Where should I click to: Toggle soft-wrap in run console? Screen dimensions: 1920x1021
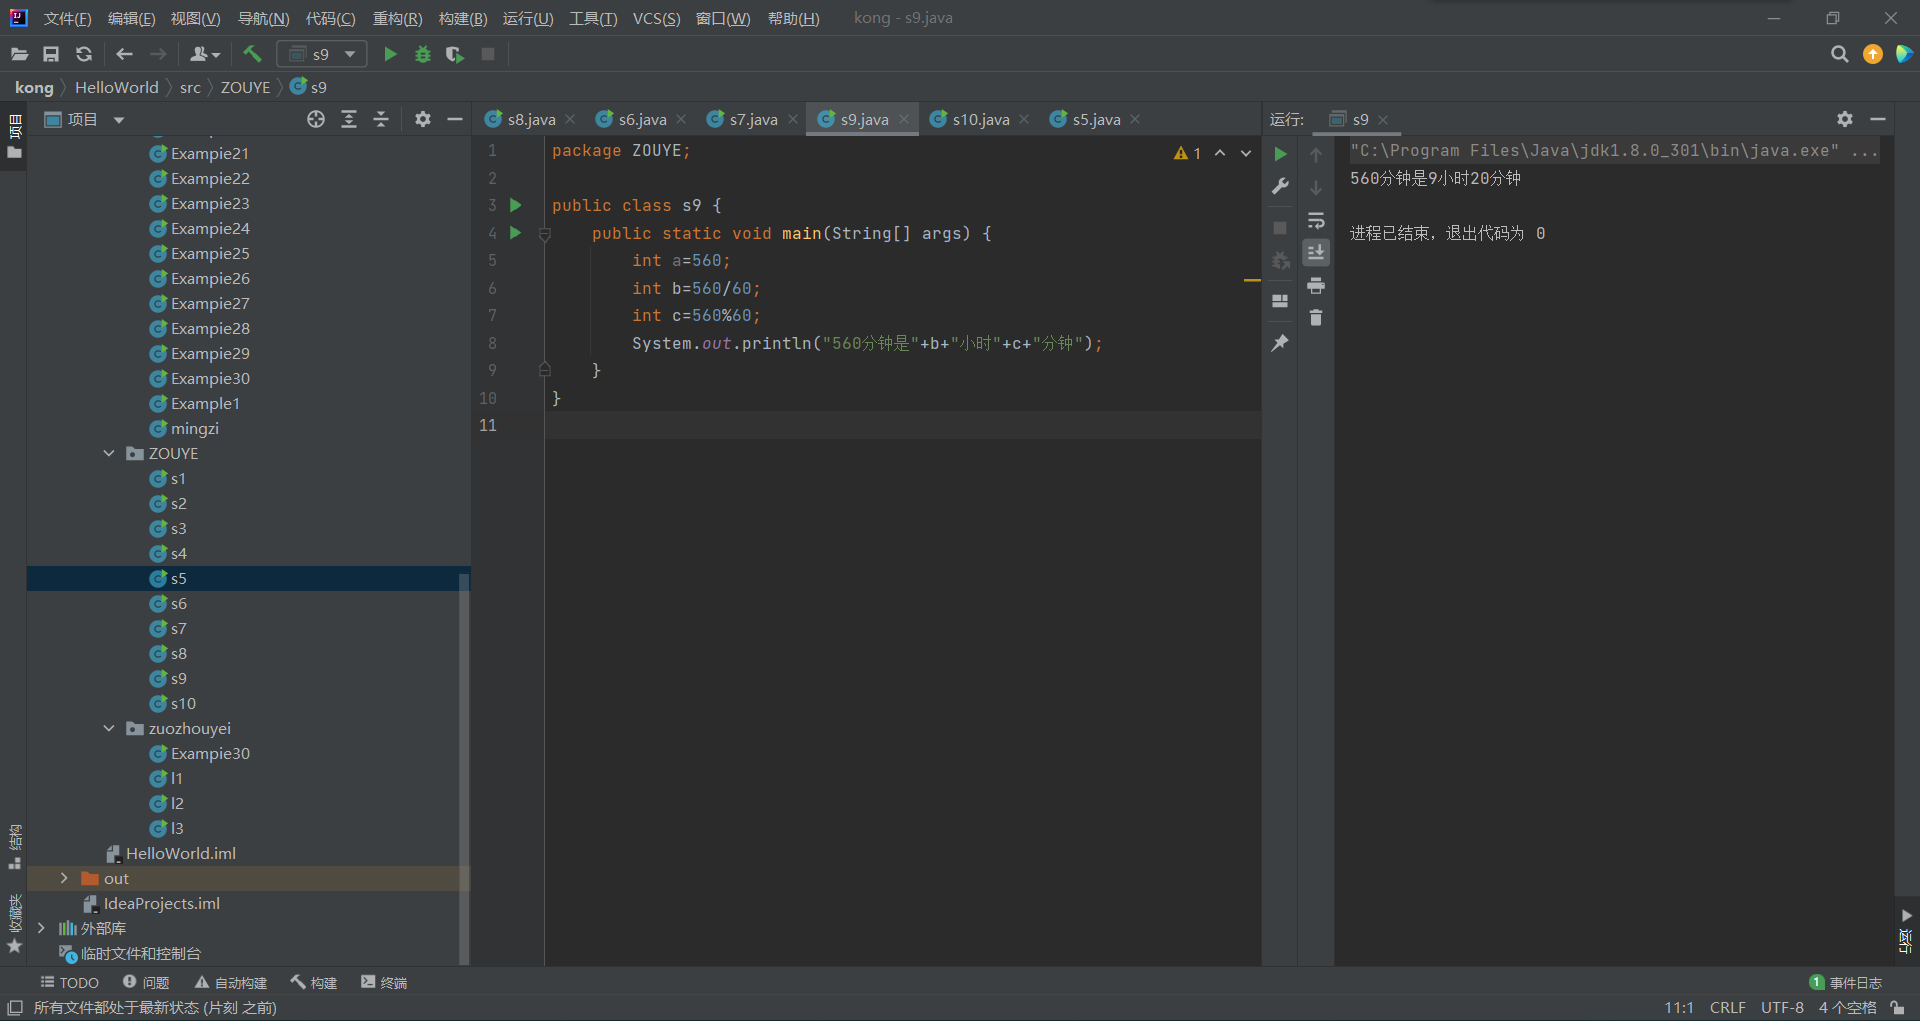coord(1316,220)
